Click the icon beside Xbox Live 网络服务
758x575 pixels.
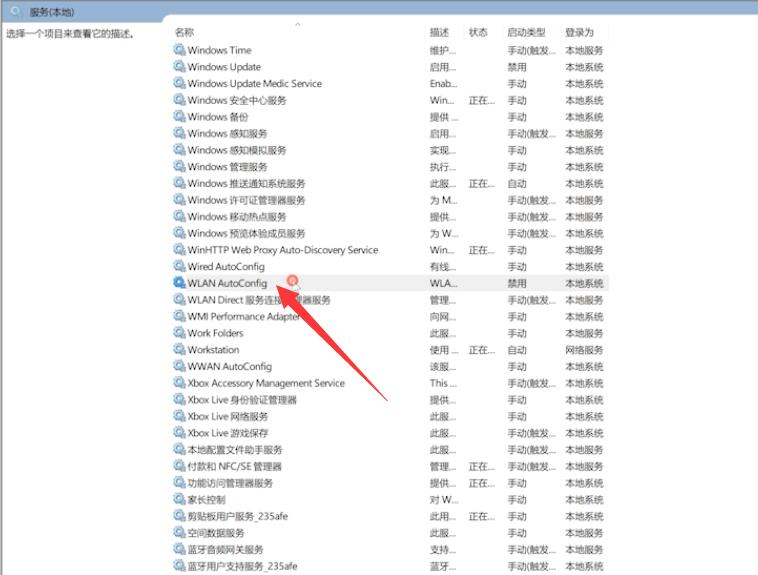point(179,416)
